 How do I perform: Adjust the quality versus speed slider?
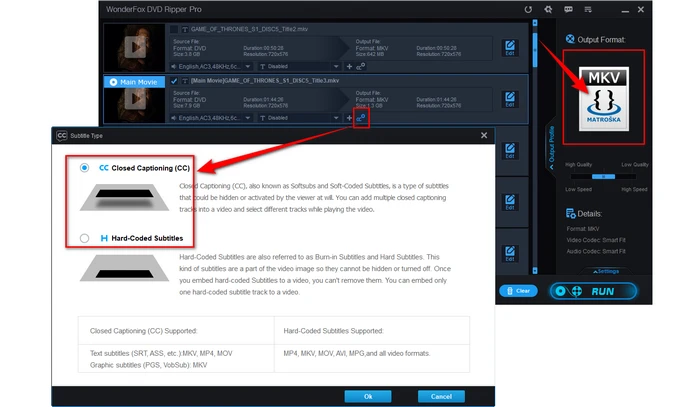pos(603,177)
